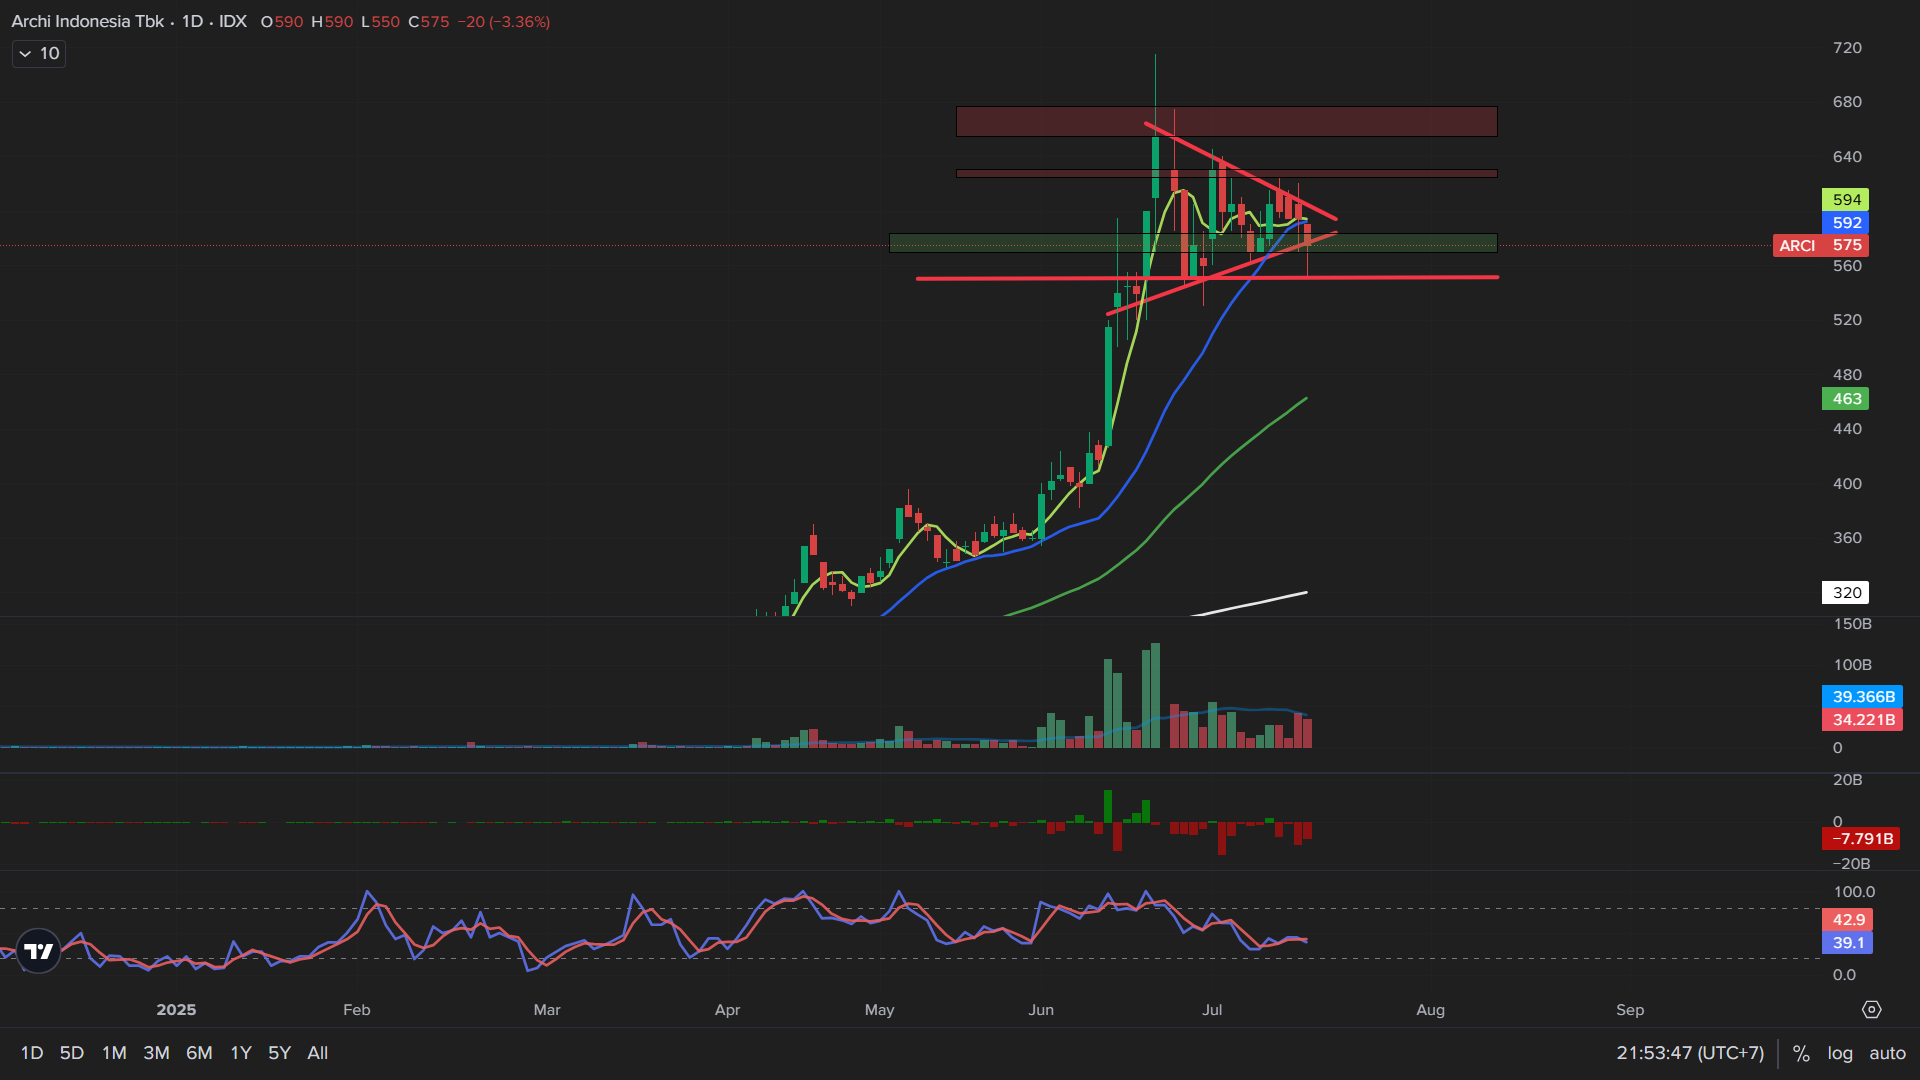Click the -20 (-3.36%) change value

[504, 22]
